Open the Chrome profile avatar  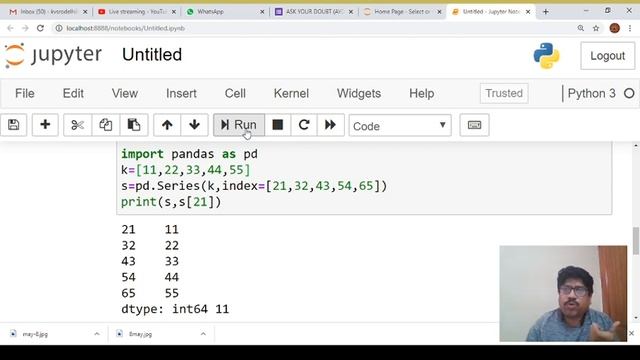pyautogui.click(x=615, y=28)
